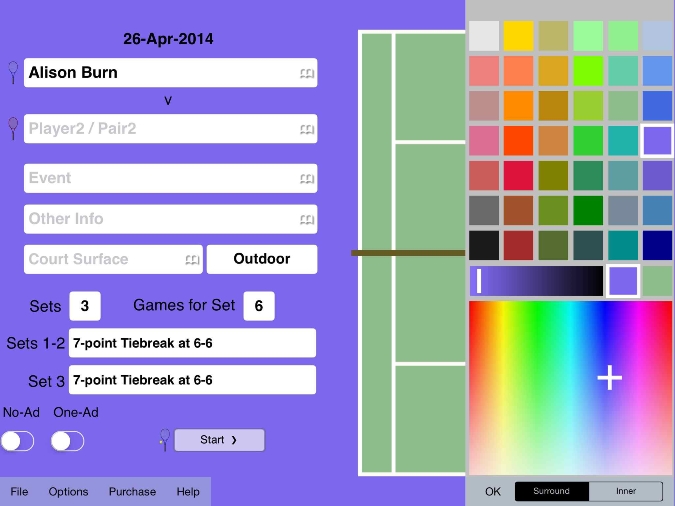
Task: Open Set 3 tiebreak rule selector
Action: pyautogui.click(x=192, y=380)
